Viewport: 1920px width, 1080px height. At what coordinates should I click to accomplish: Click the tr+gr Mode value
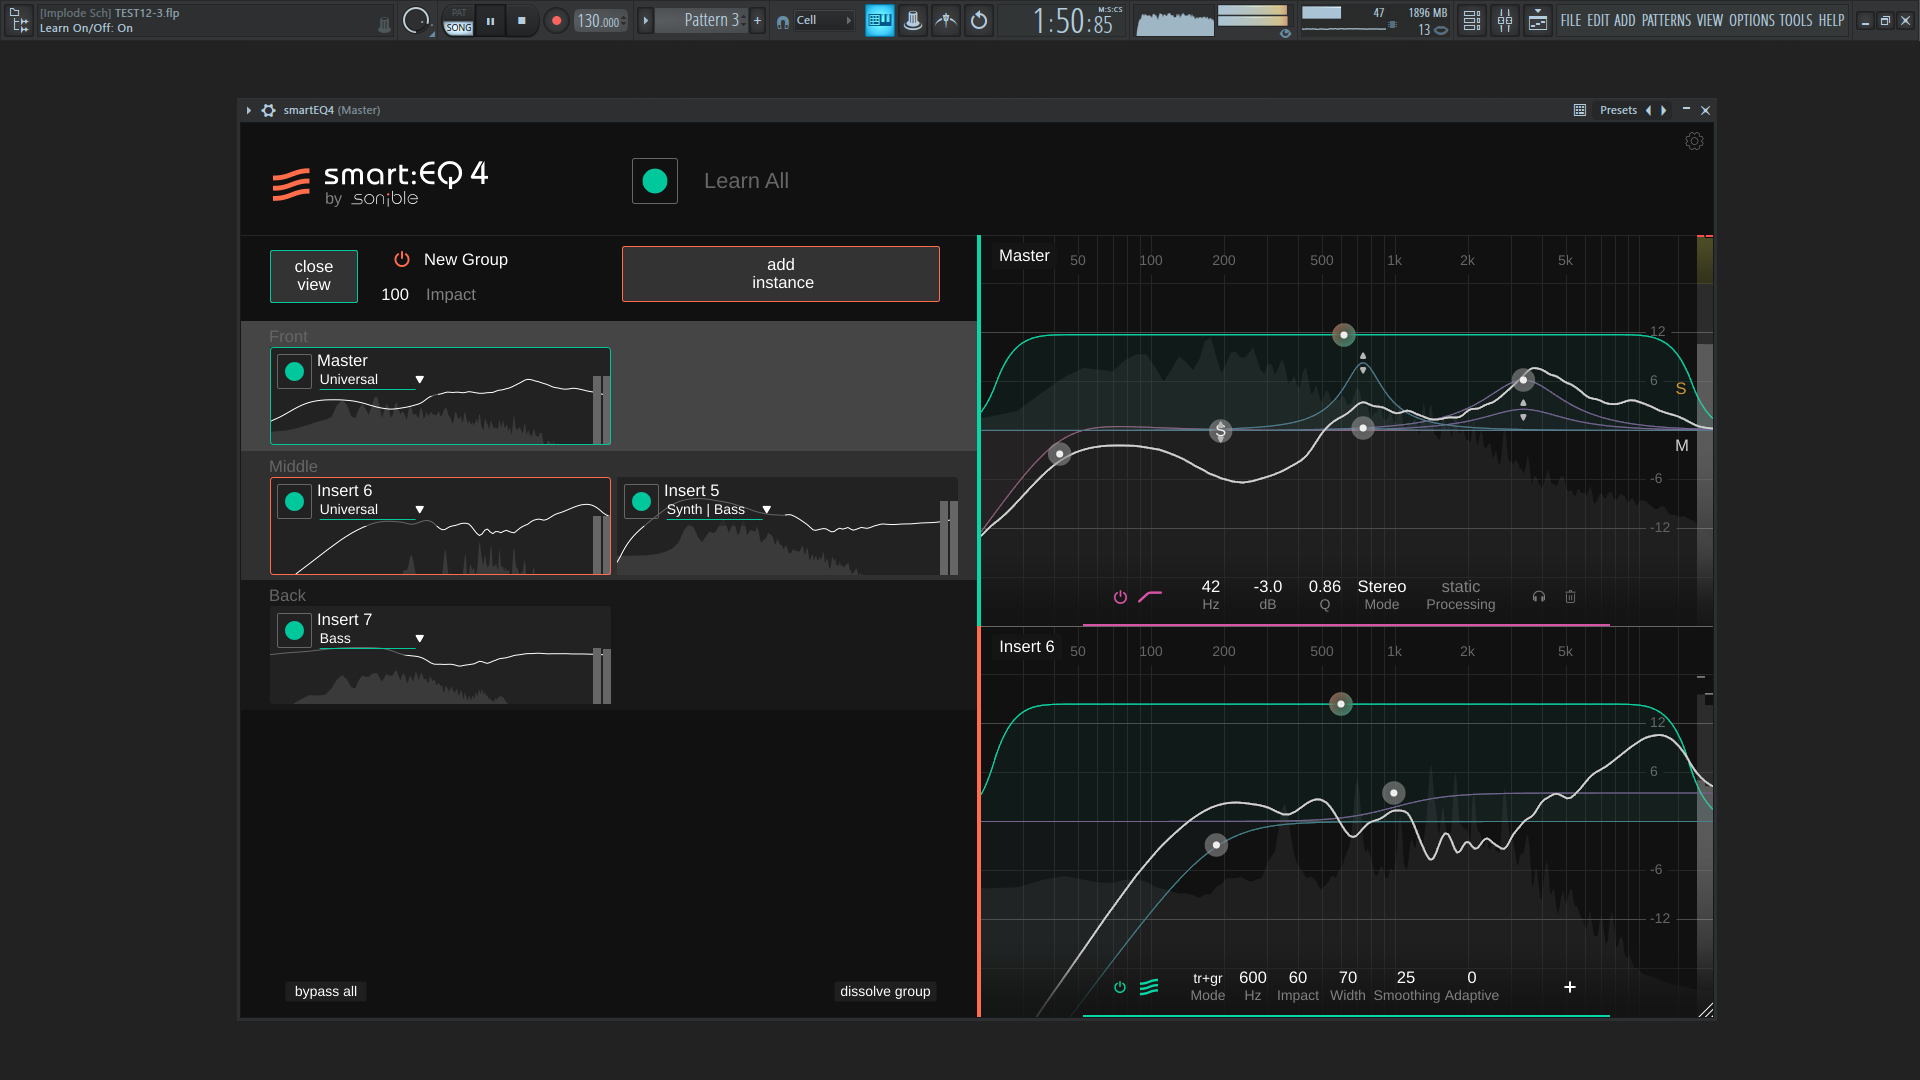point(1208,979)
